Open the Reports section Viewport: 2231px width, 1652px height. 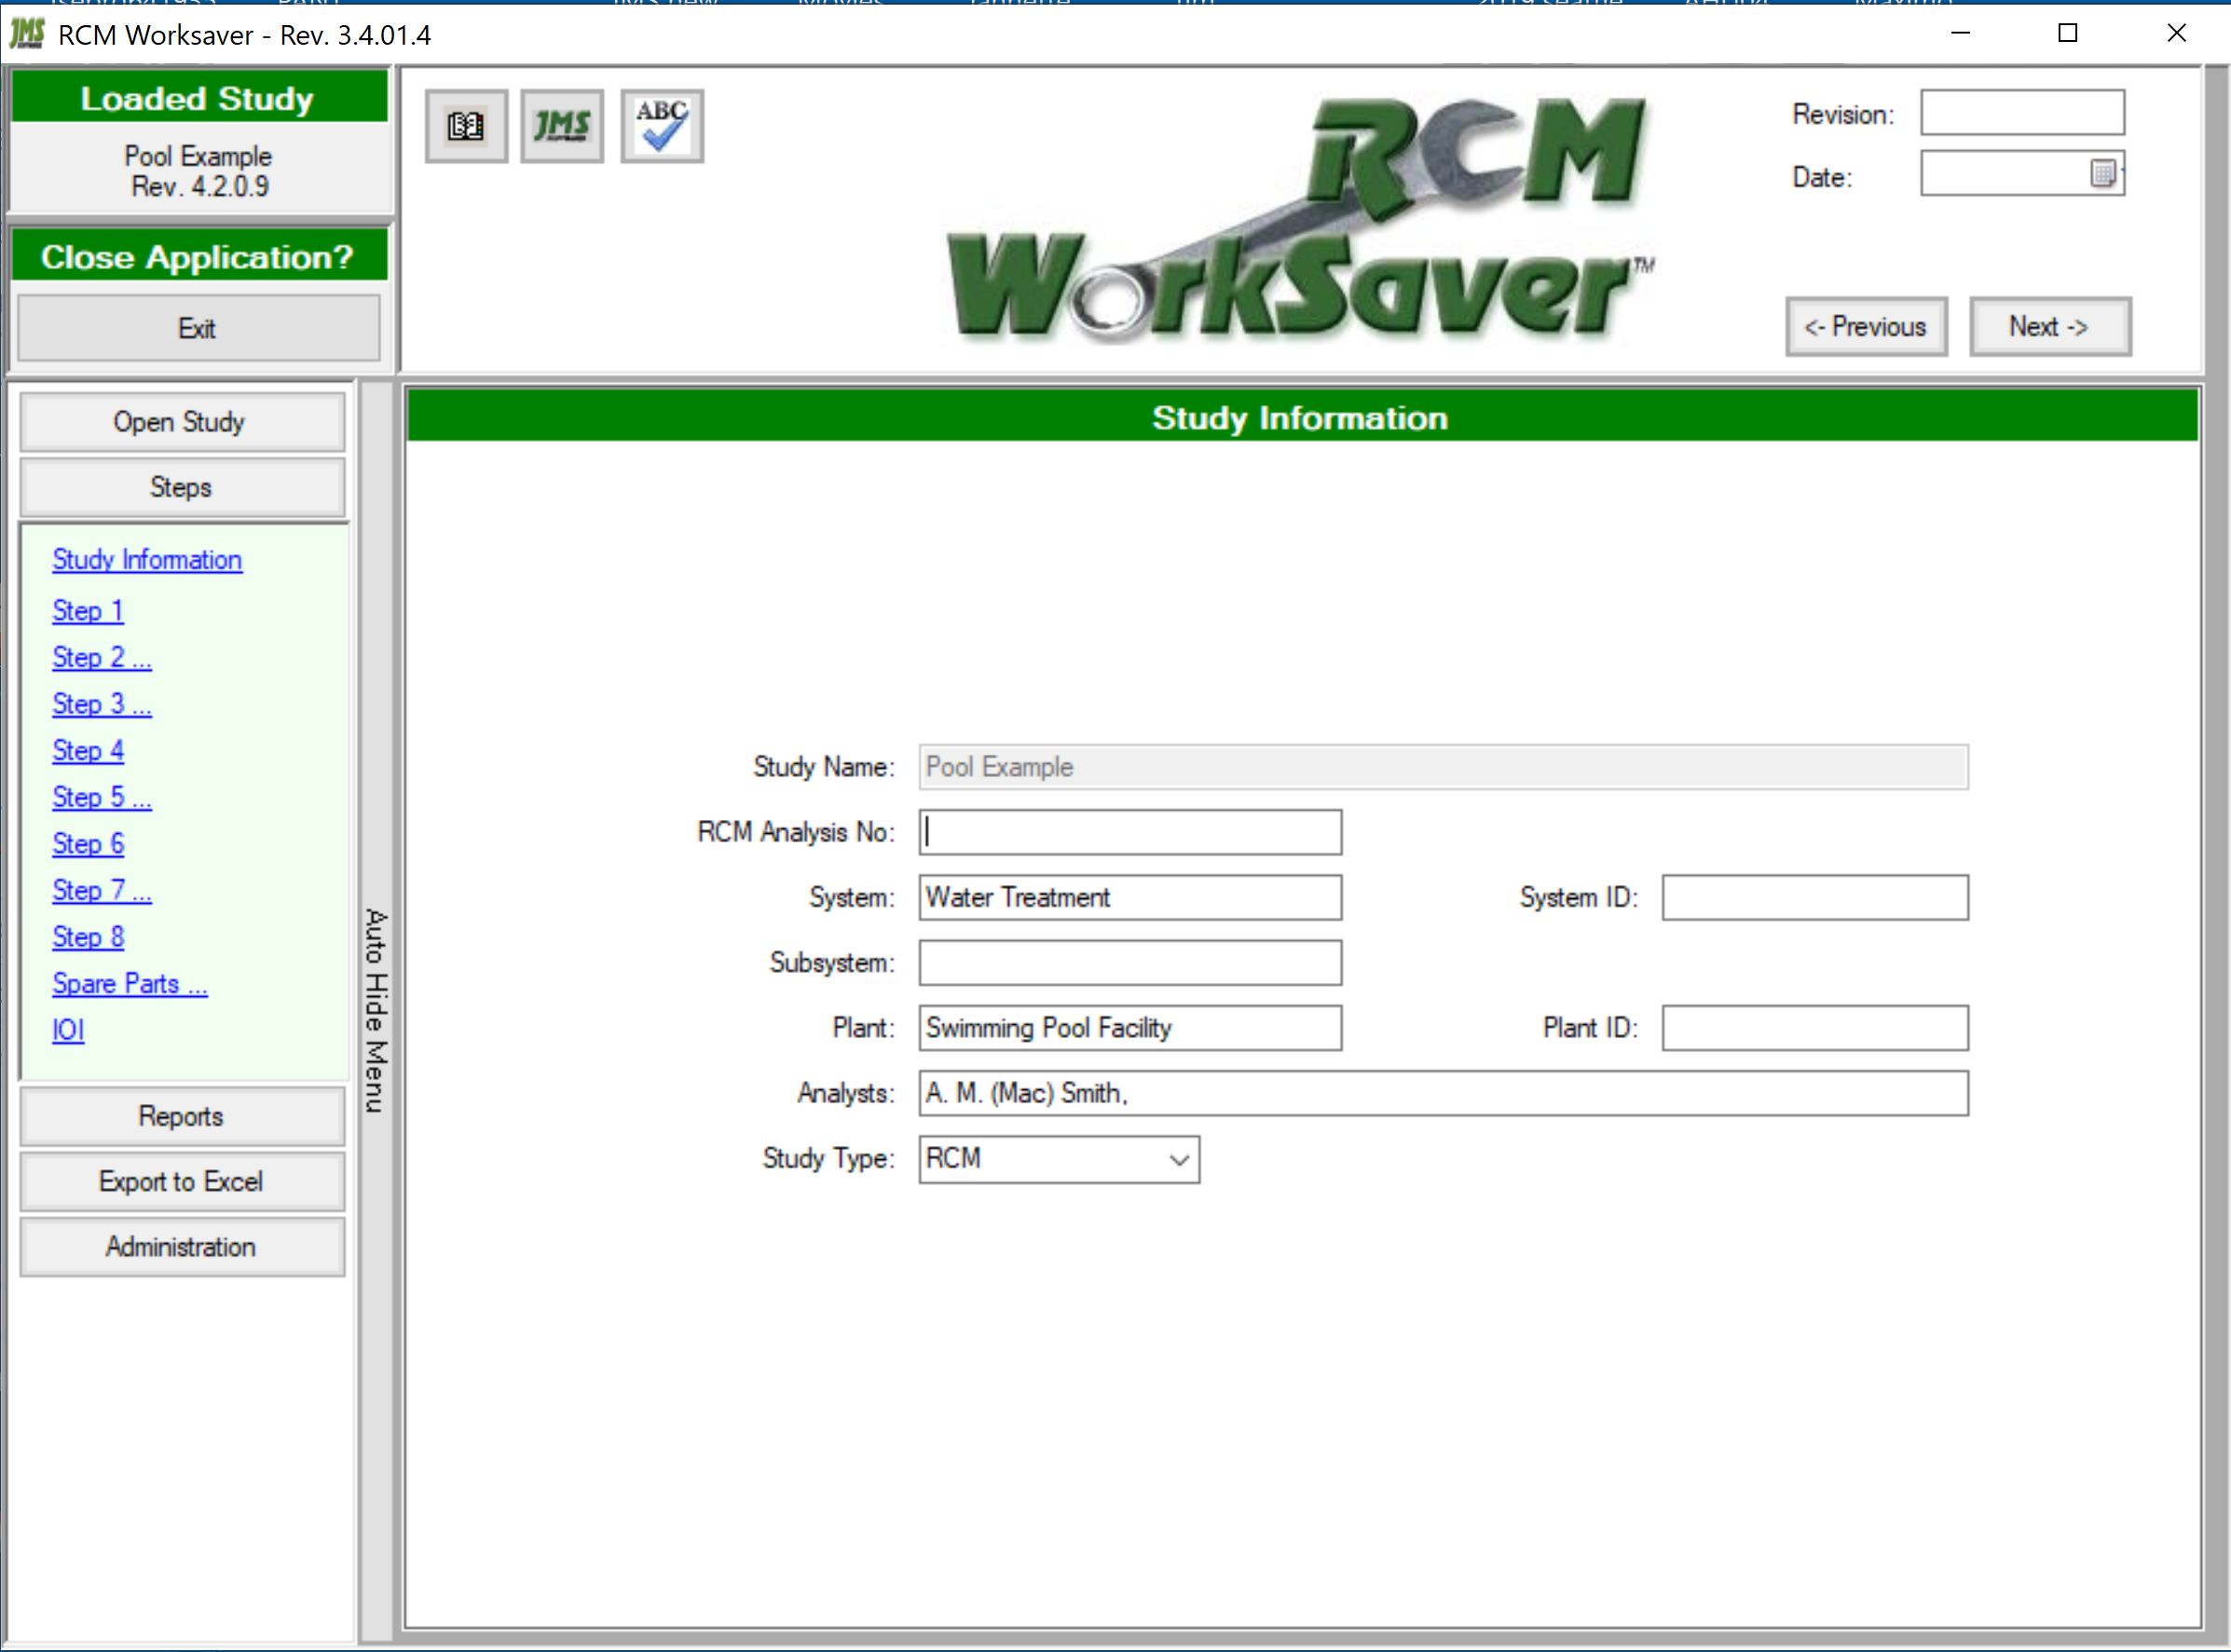[182, 1116]
